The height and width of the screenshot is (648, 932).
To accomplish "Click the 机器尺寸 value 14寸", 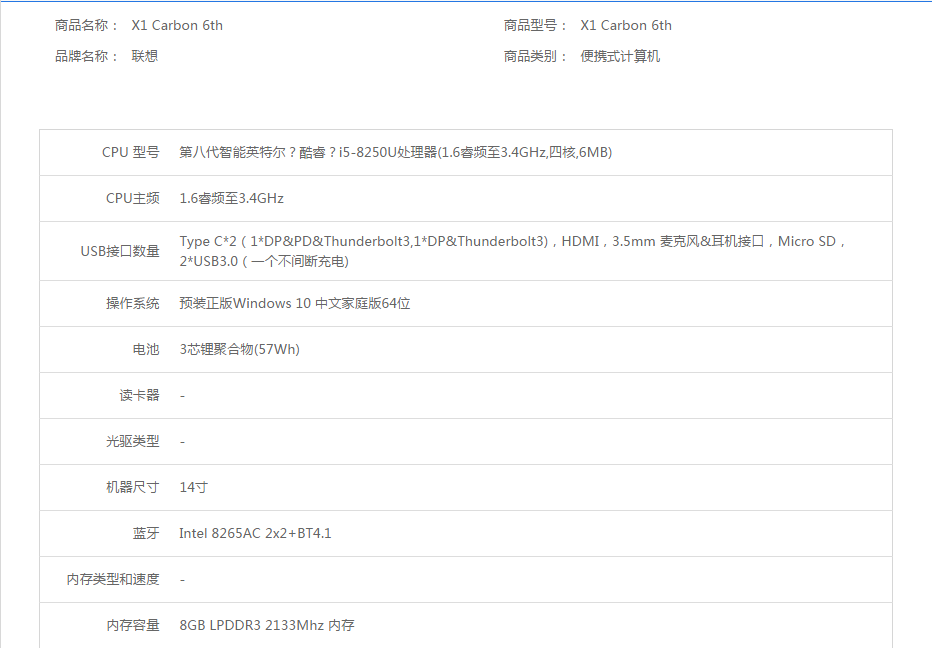I will (193, 488).
